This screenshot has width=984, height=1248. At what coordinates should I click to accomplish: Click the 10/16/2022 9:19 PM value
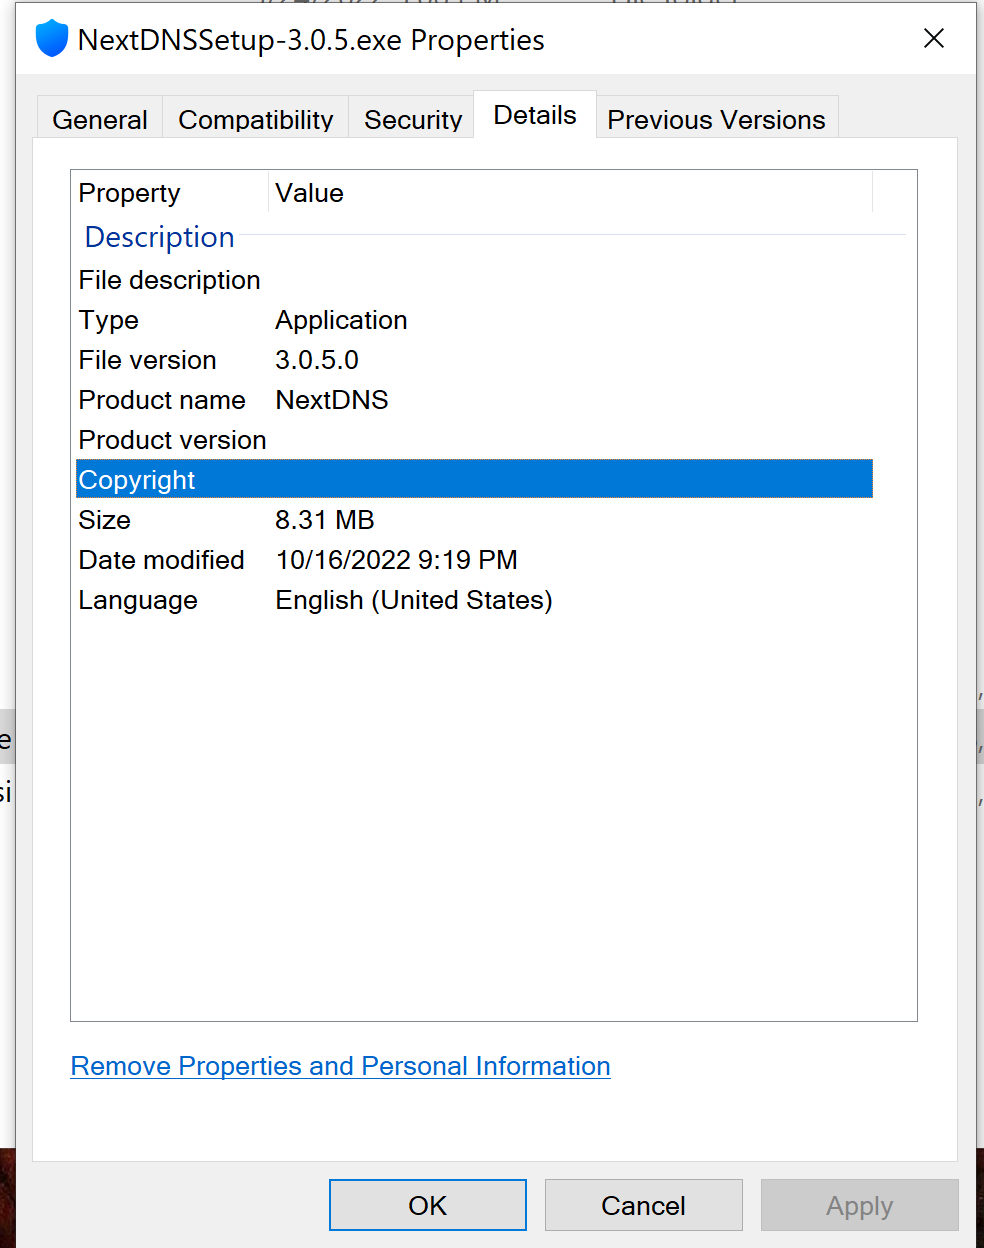point(396,560)
